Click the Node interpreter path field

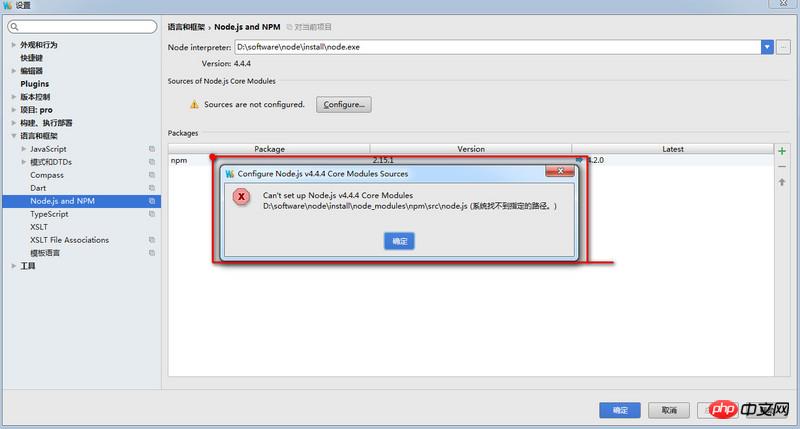pyautogui.click(x=498, y=47)
